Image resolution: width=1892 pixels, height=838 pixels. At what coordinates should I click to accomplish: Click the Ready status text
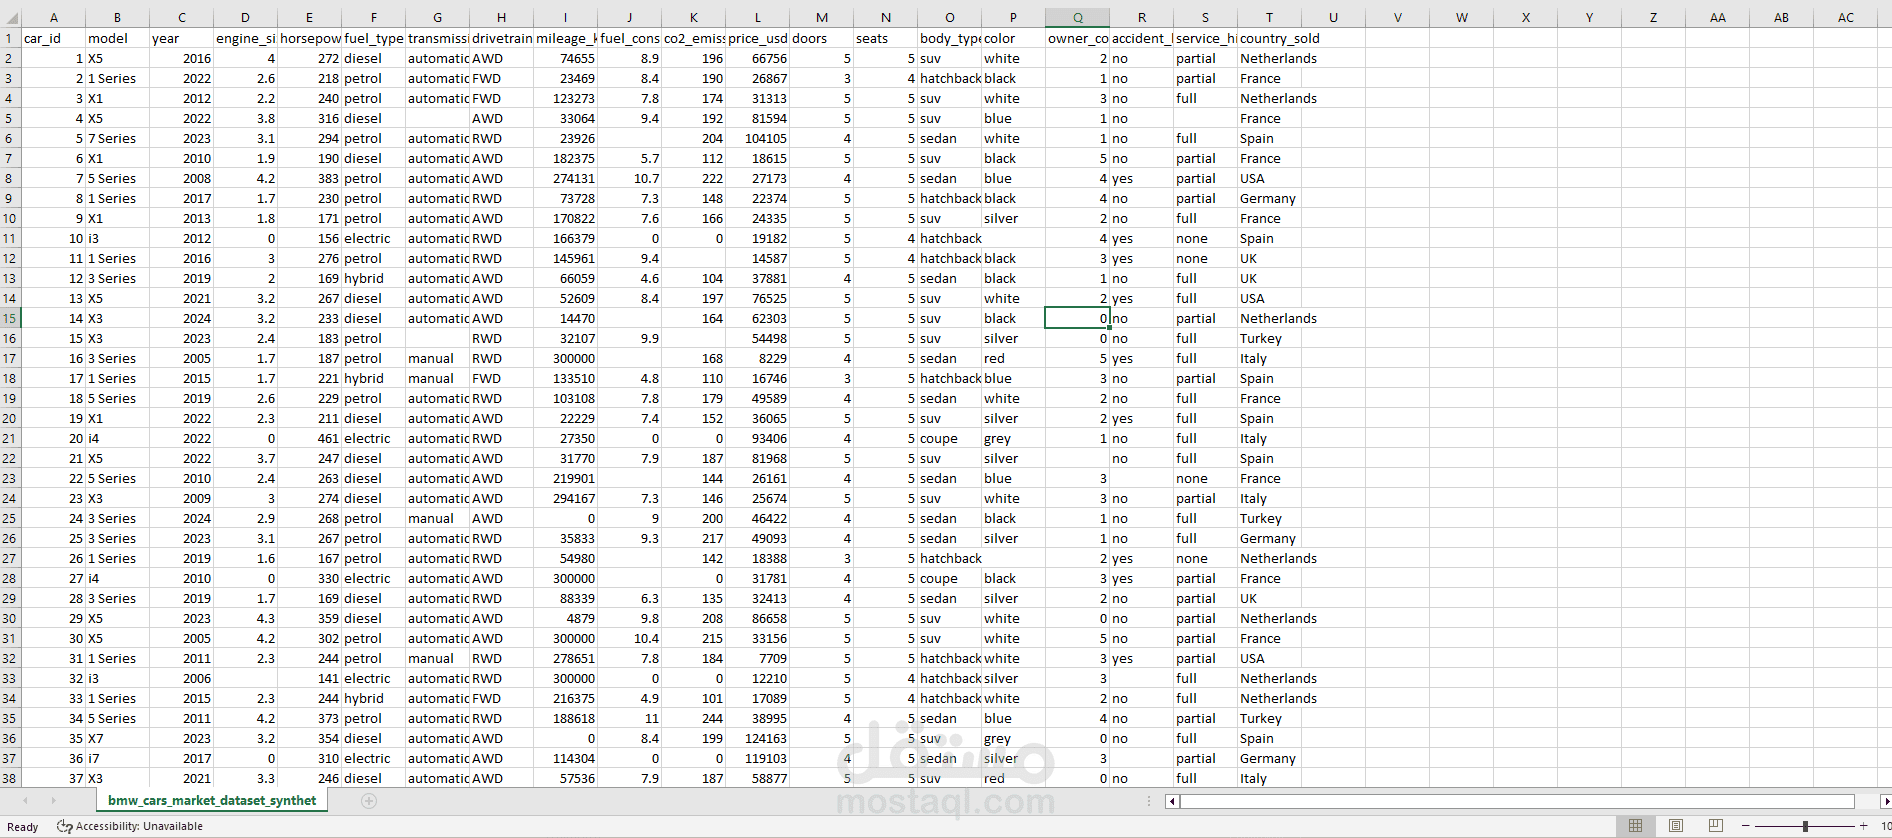(x=22, y=827)
